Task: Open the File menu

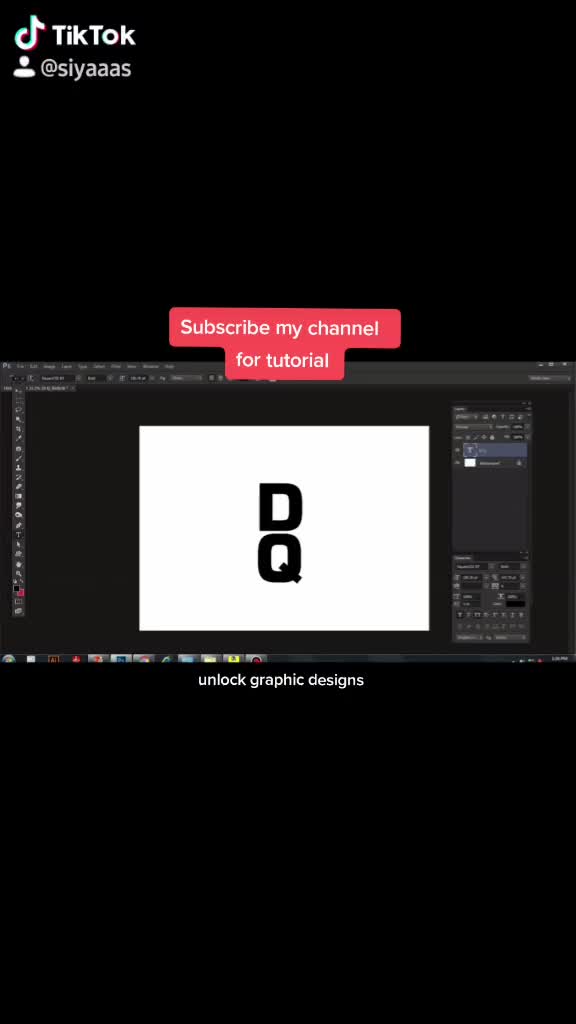Action: 20,366
